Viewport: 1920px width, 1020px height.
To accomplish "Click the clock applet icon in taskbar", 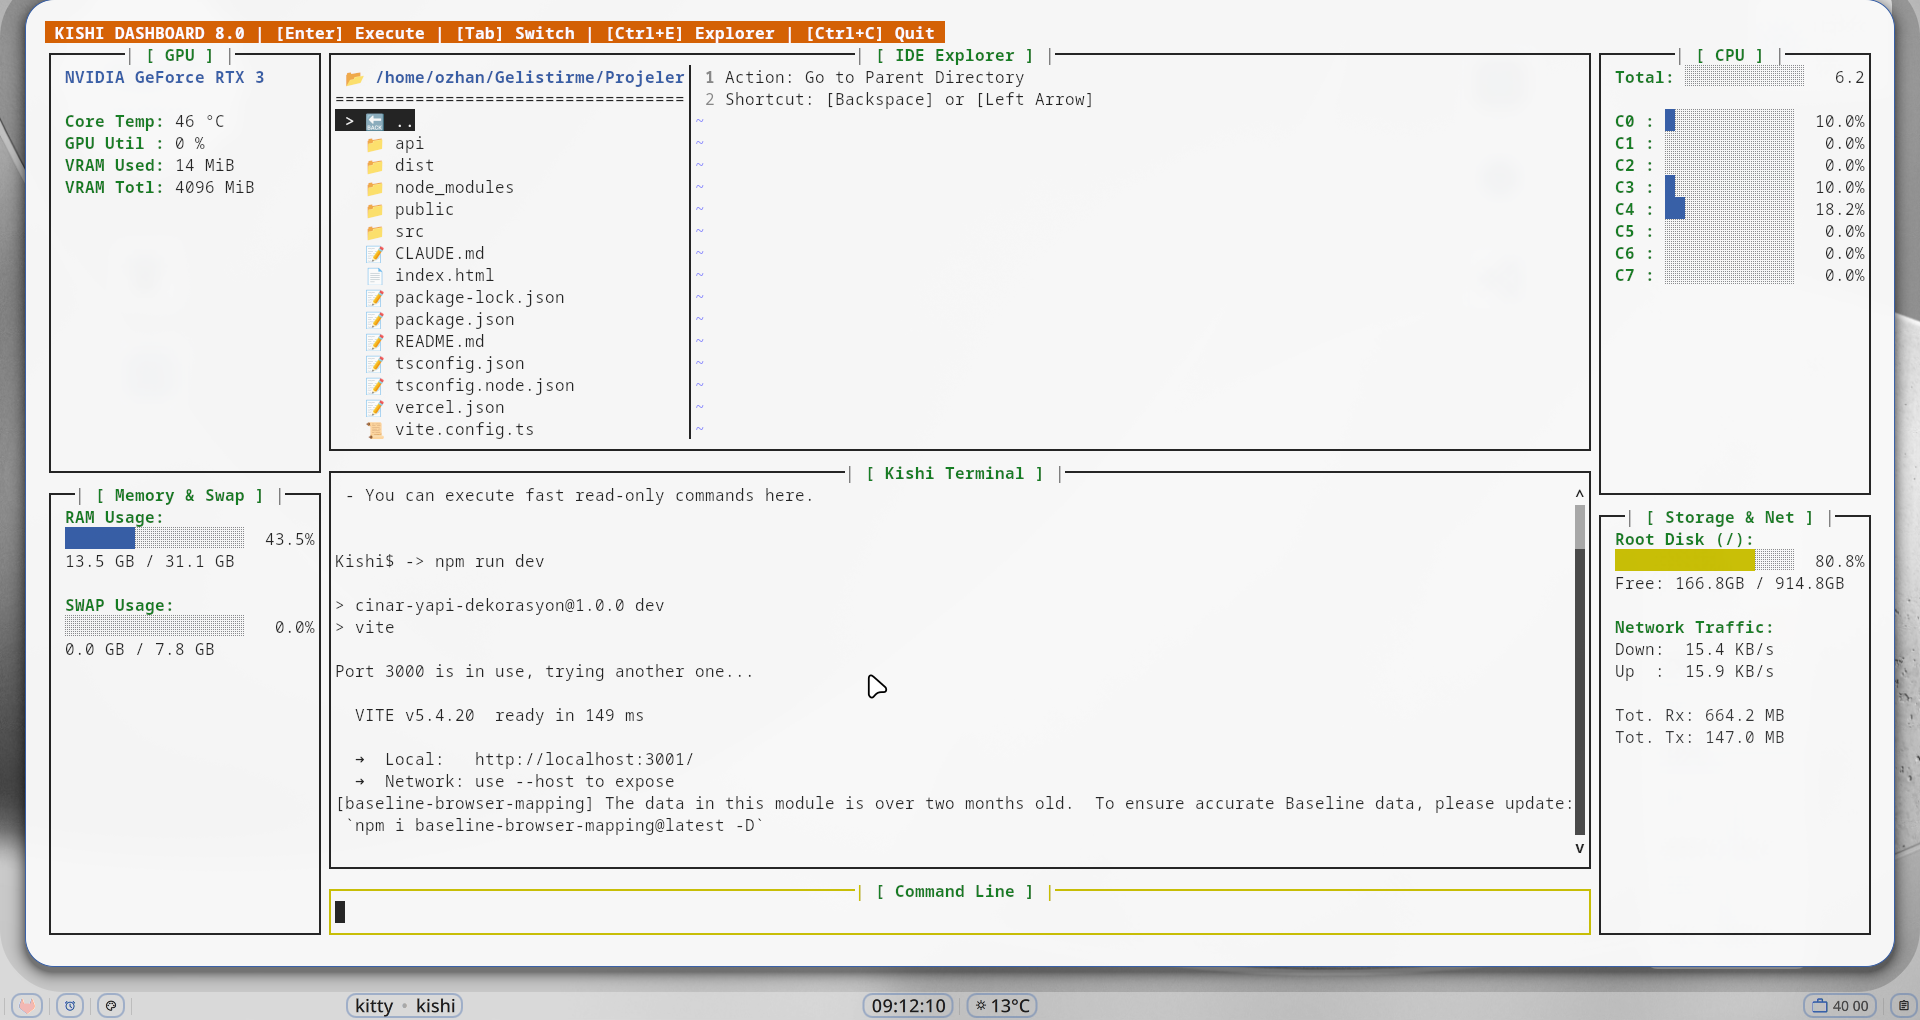I will pos(70,1005).
